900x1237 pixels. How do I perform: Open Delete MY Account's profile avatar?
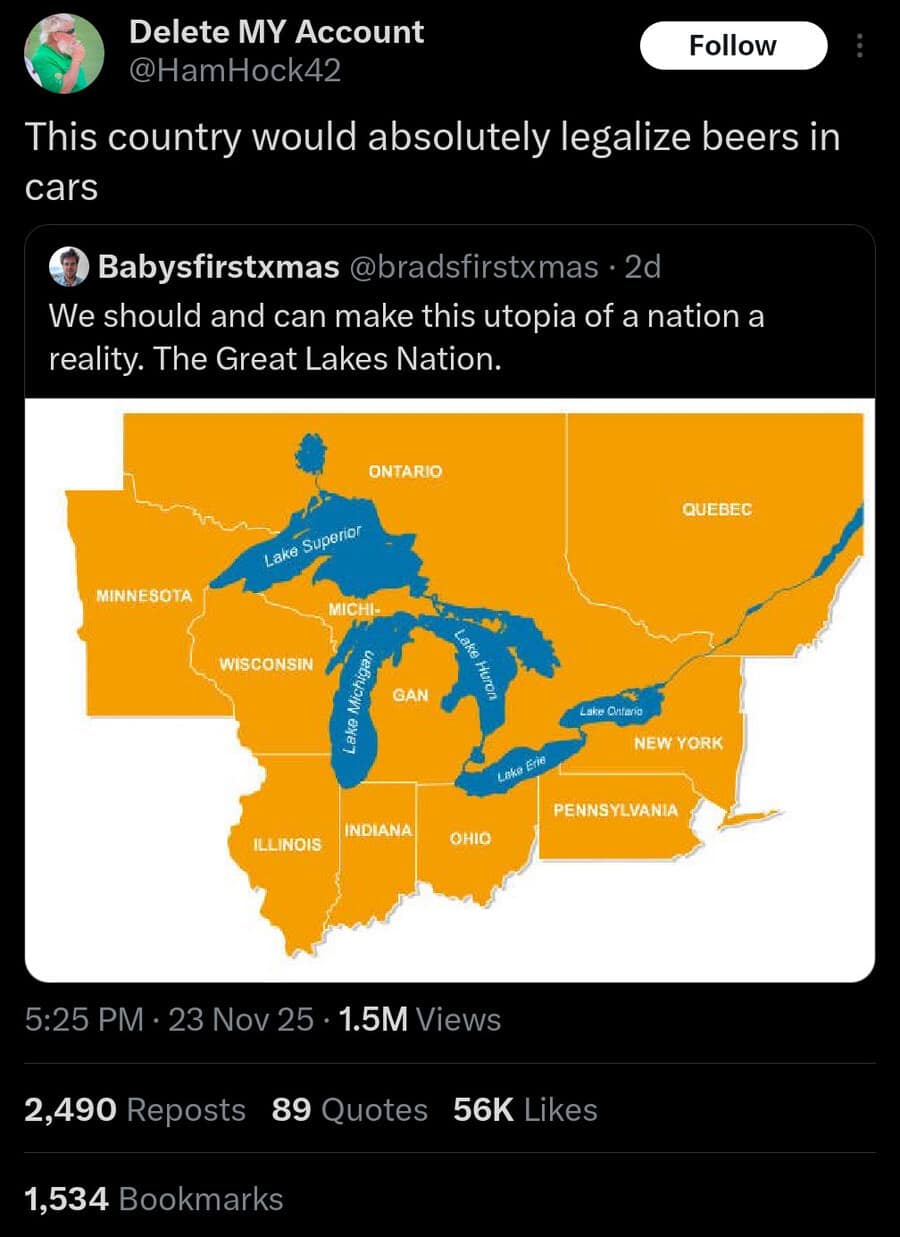pyautogui.click(x=64, y=54)
